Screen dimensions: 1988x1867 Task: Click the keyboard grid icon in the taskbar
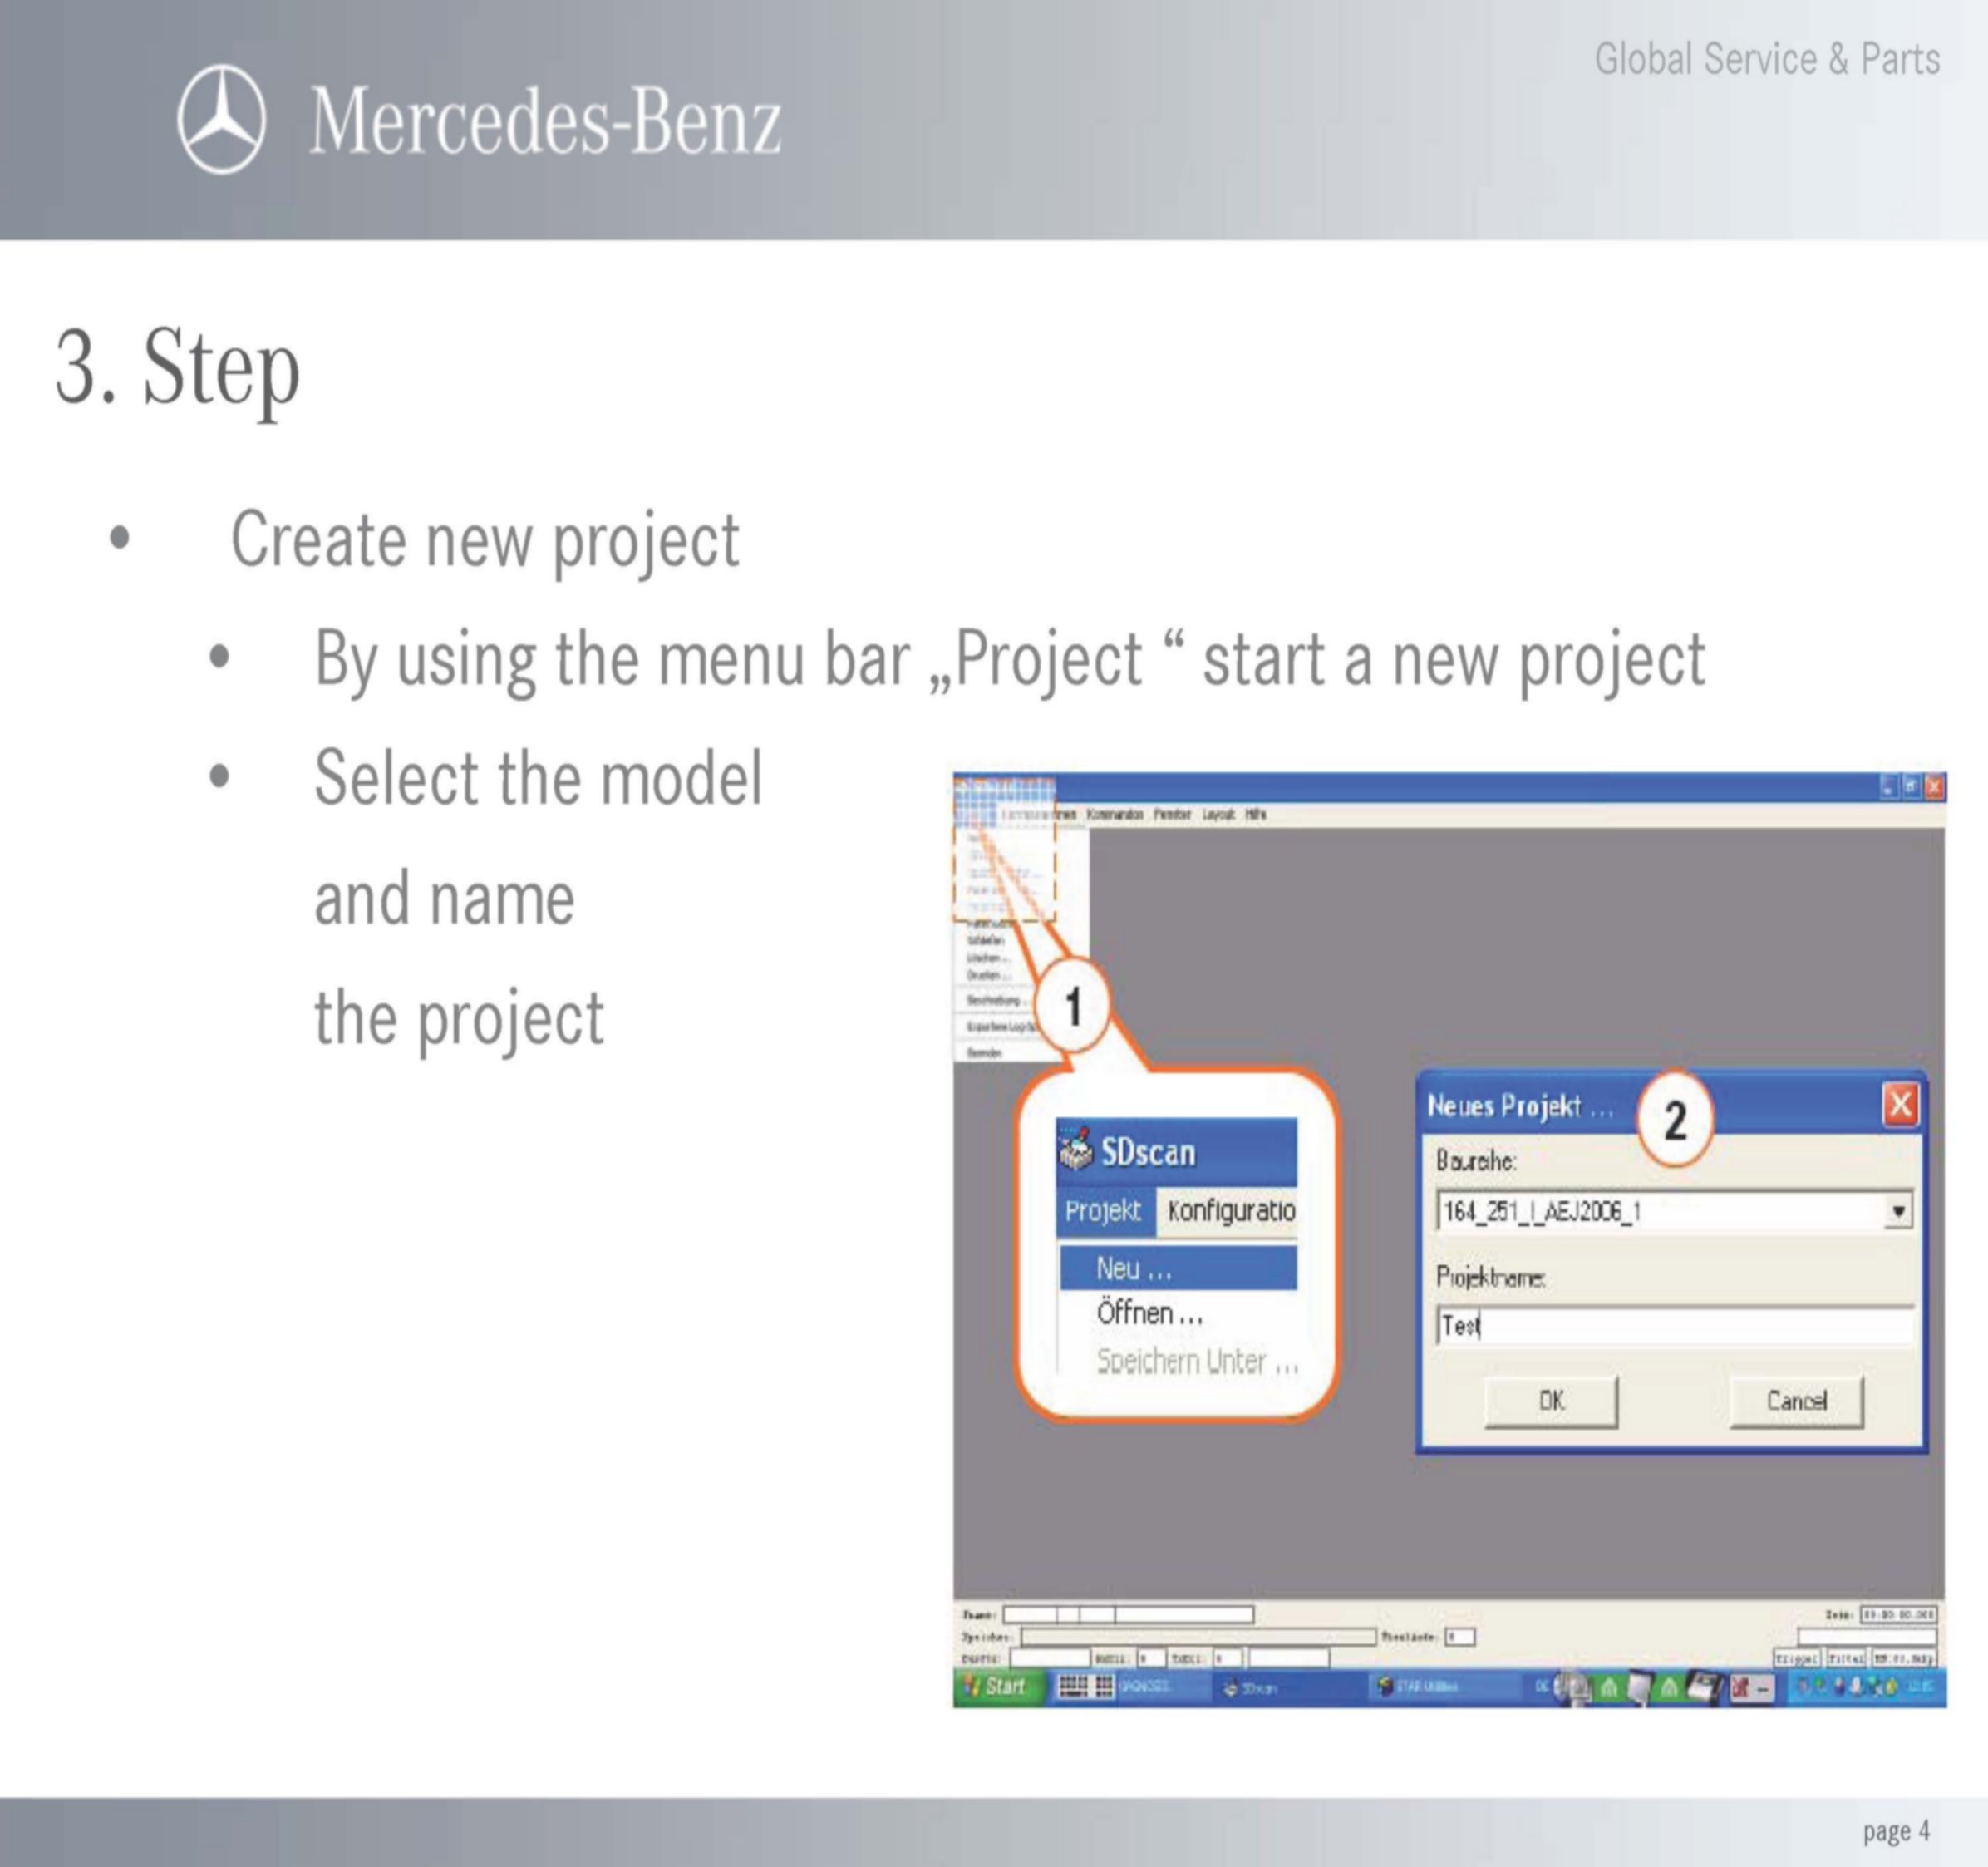click(1072, 1687)
